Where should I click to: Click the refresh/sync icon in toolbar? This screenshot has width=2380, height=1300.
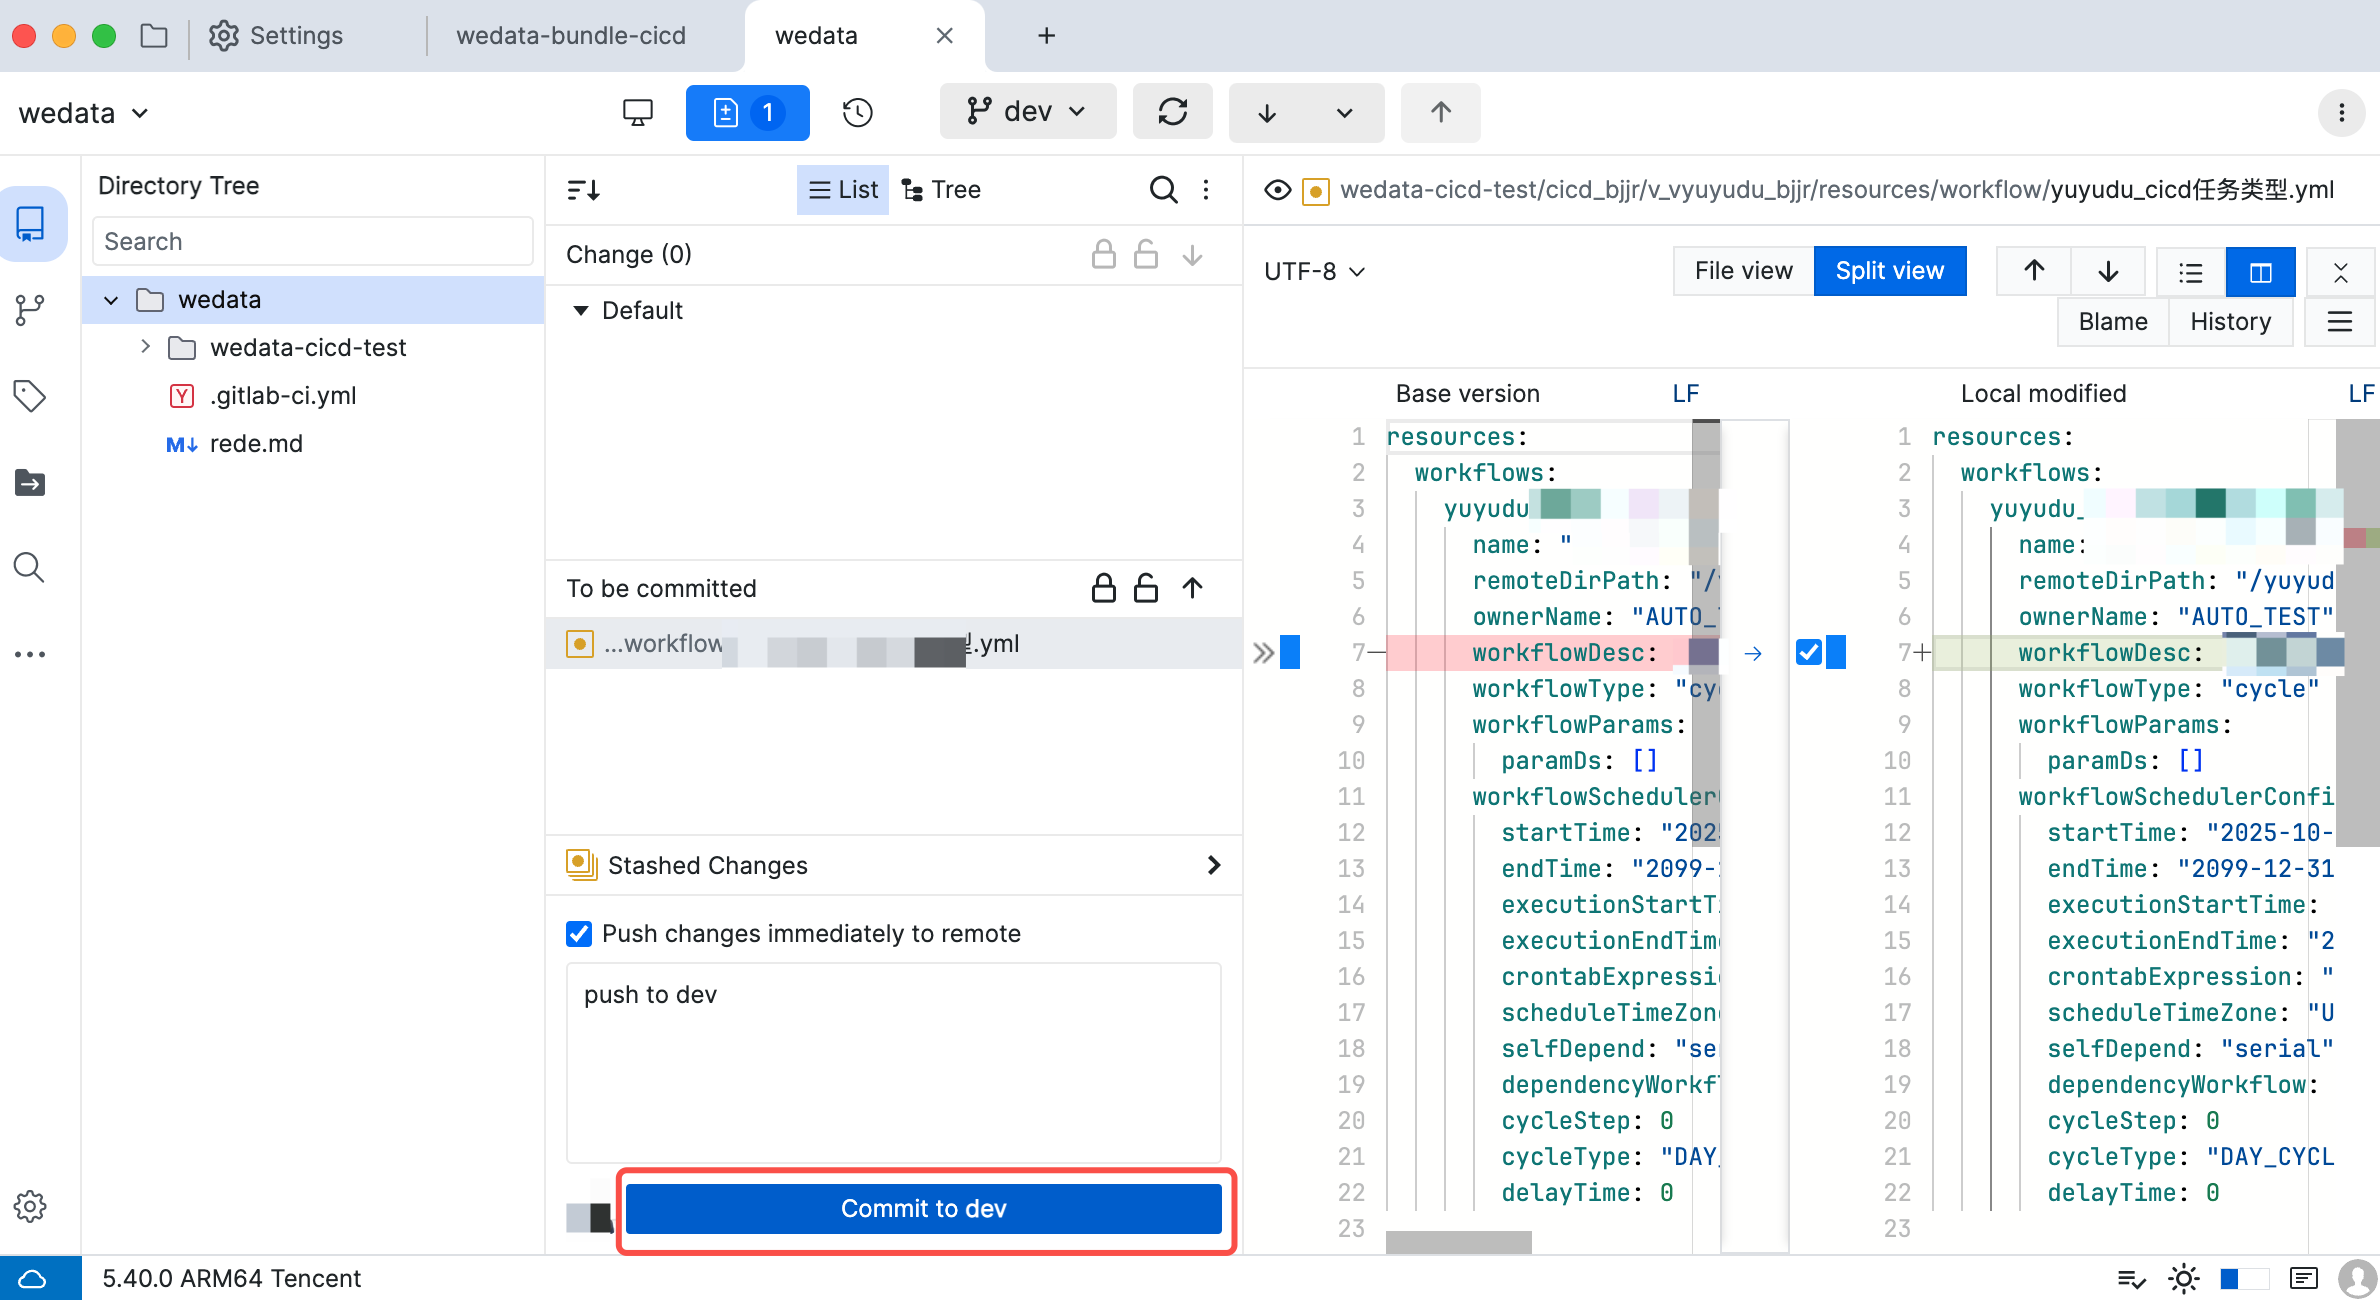tap(1172, 112)
